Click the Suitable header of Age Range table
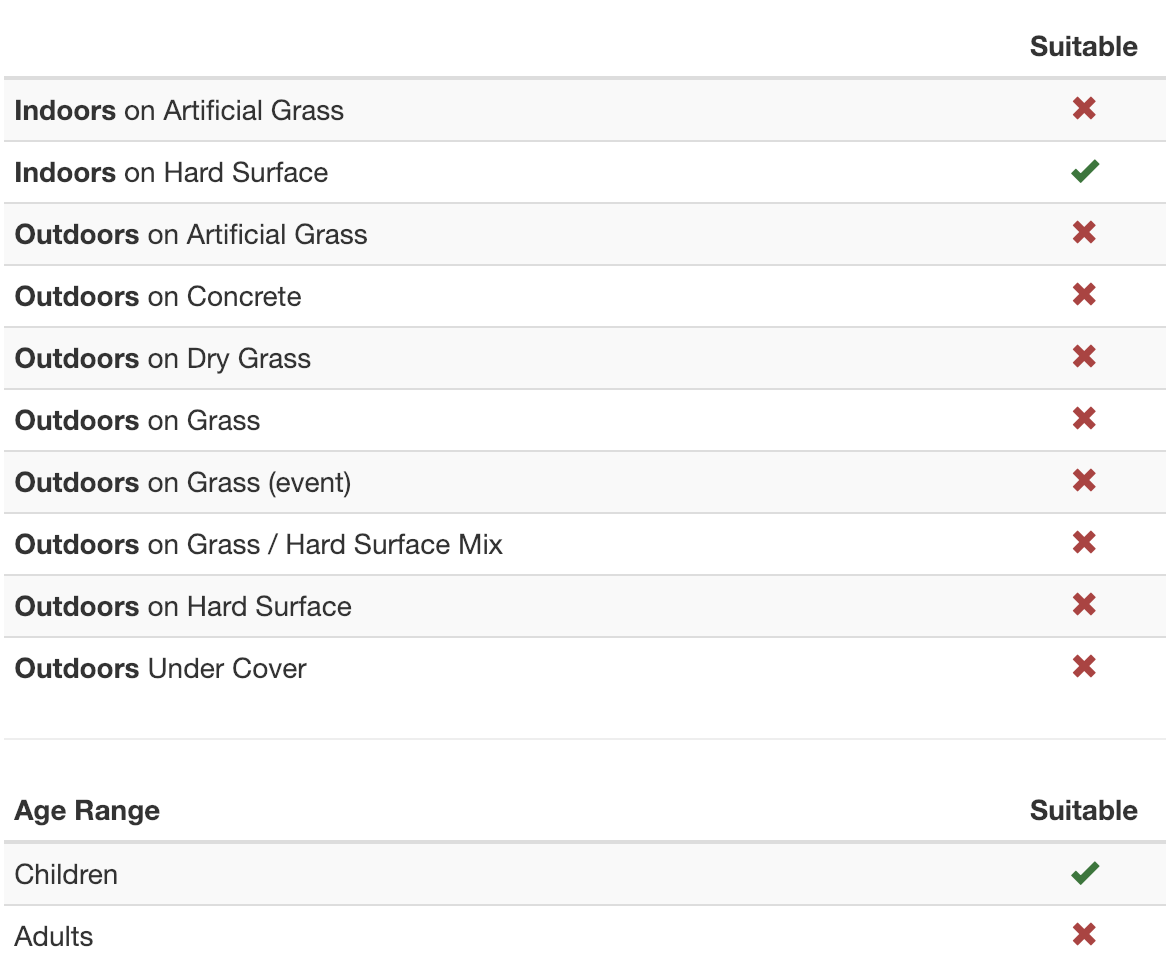Image resolution: width=1166 pixels, height=980 pixels. coord(1083,811)
